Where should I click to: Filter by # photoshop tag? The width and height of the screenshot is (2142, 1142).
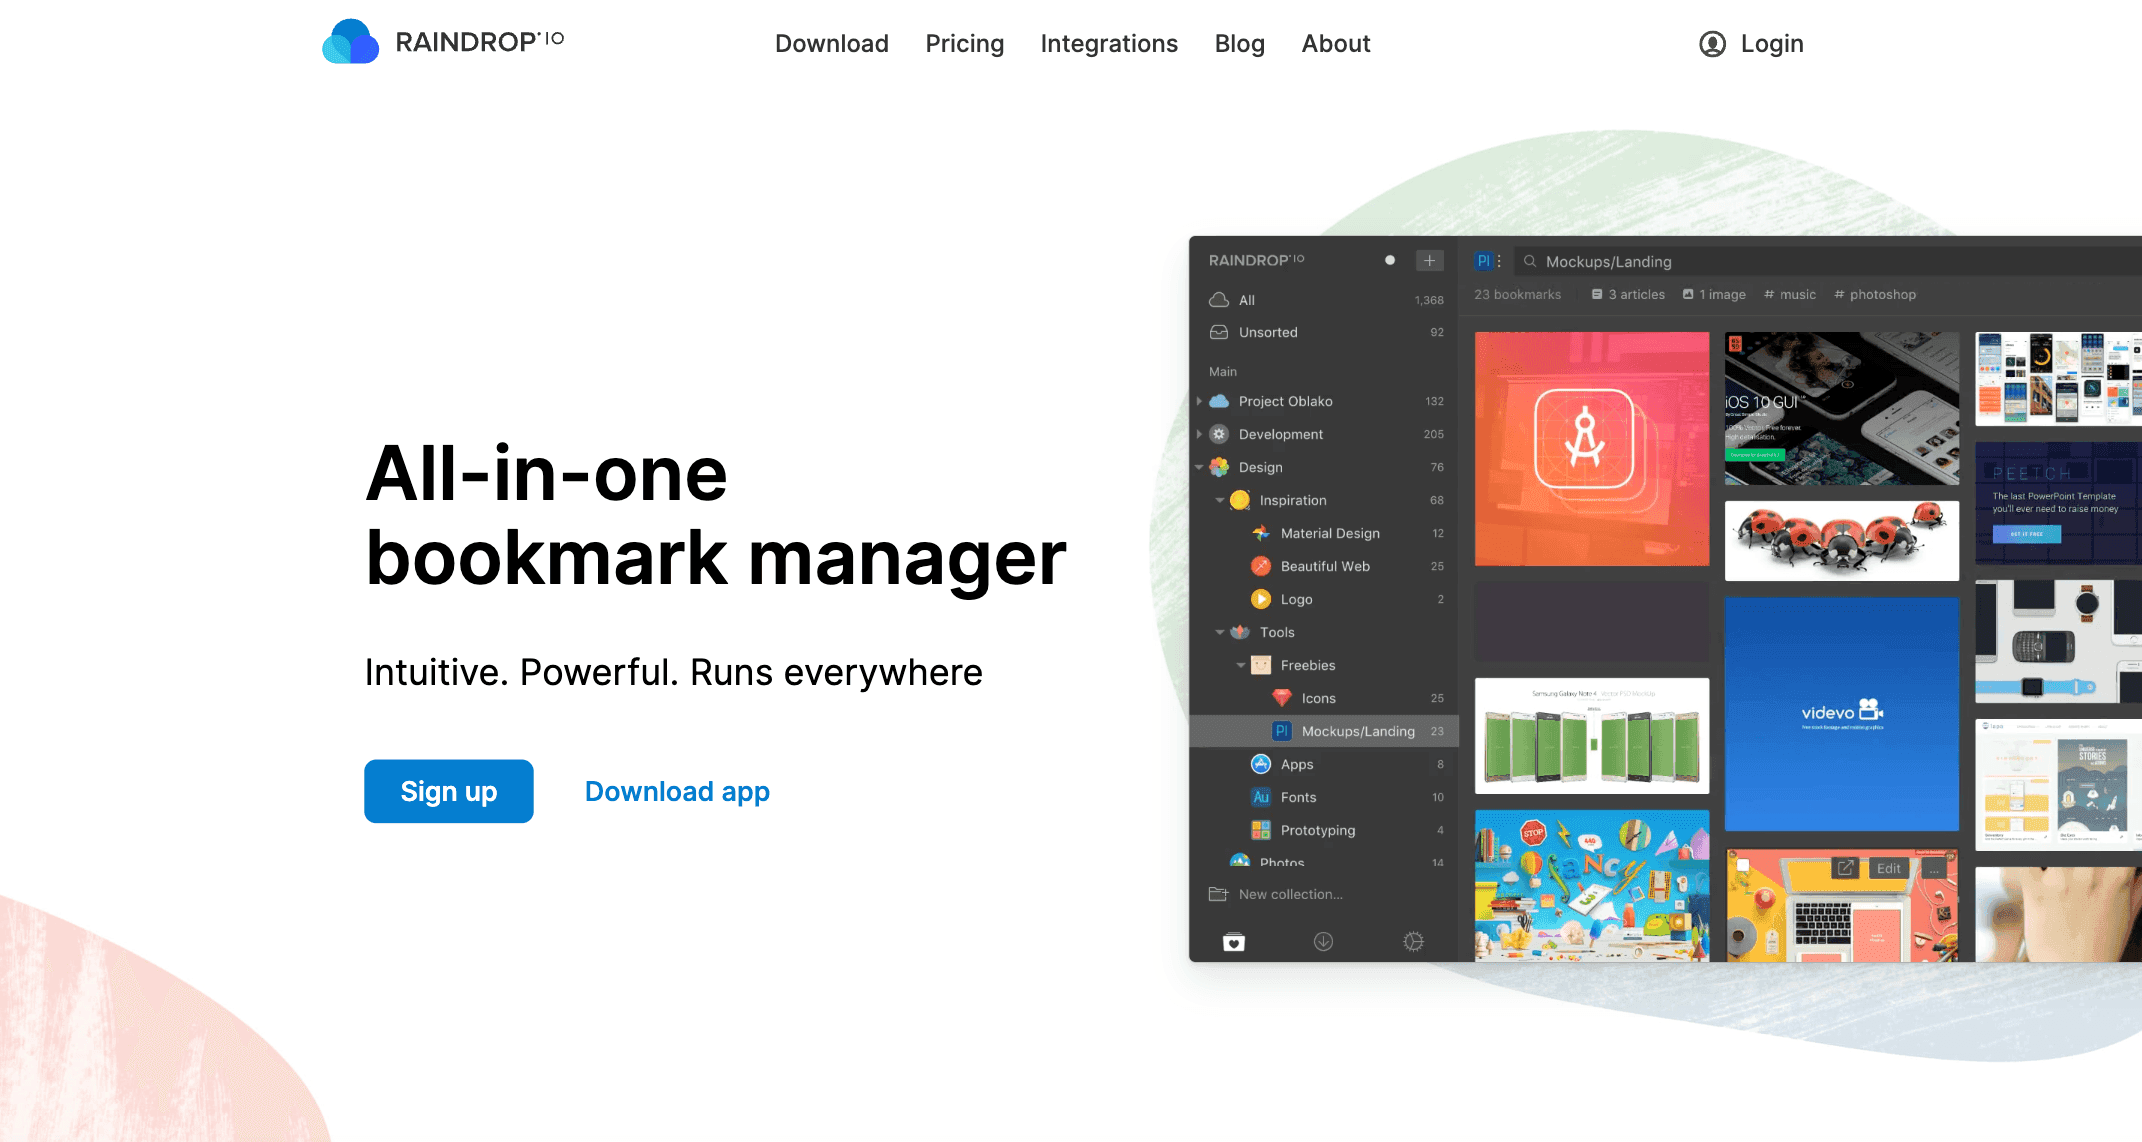[1875, 294]
